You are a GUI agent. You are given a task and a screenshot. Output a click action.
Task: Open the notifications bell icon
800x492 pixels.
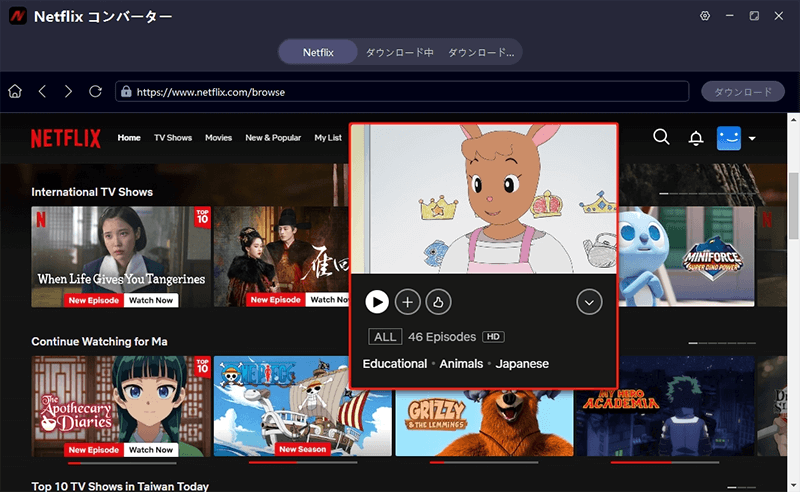[x=696, y=138]
